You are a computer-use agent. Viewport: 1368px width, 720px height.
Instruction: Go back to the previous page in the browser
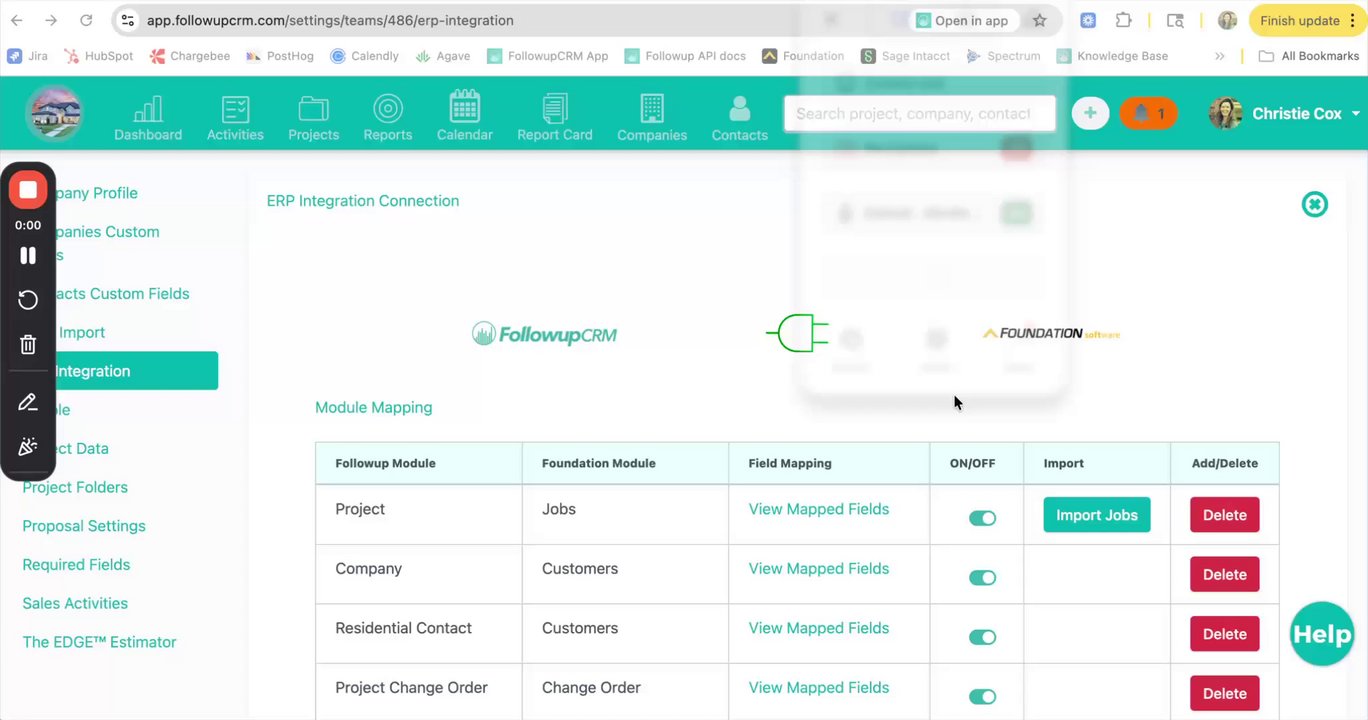pos(17,20)
